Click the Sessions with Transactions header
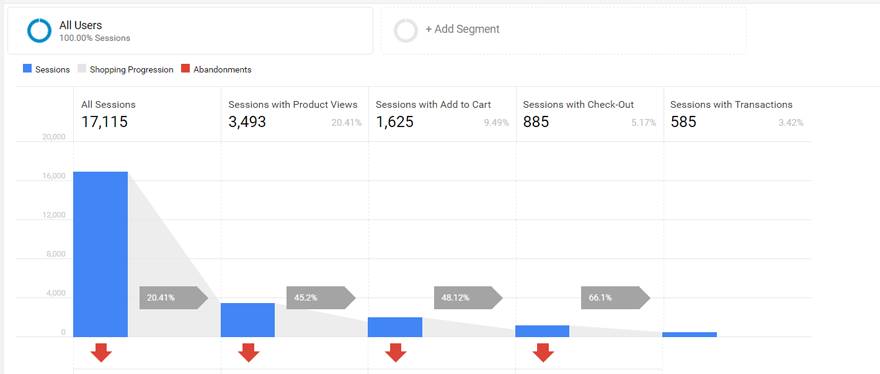Screen dimensions: 880x374 click(x=731, y=104)
